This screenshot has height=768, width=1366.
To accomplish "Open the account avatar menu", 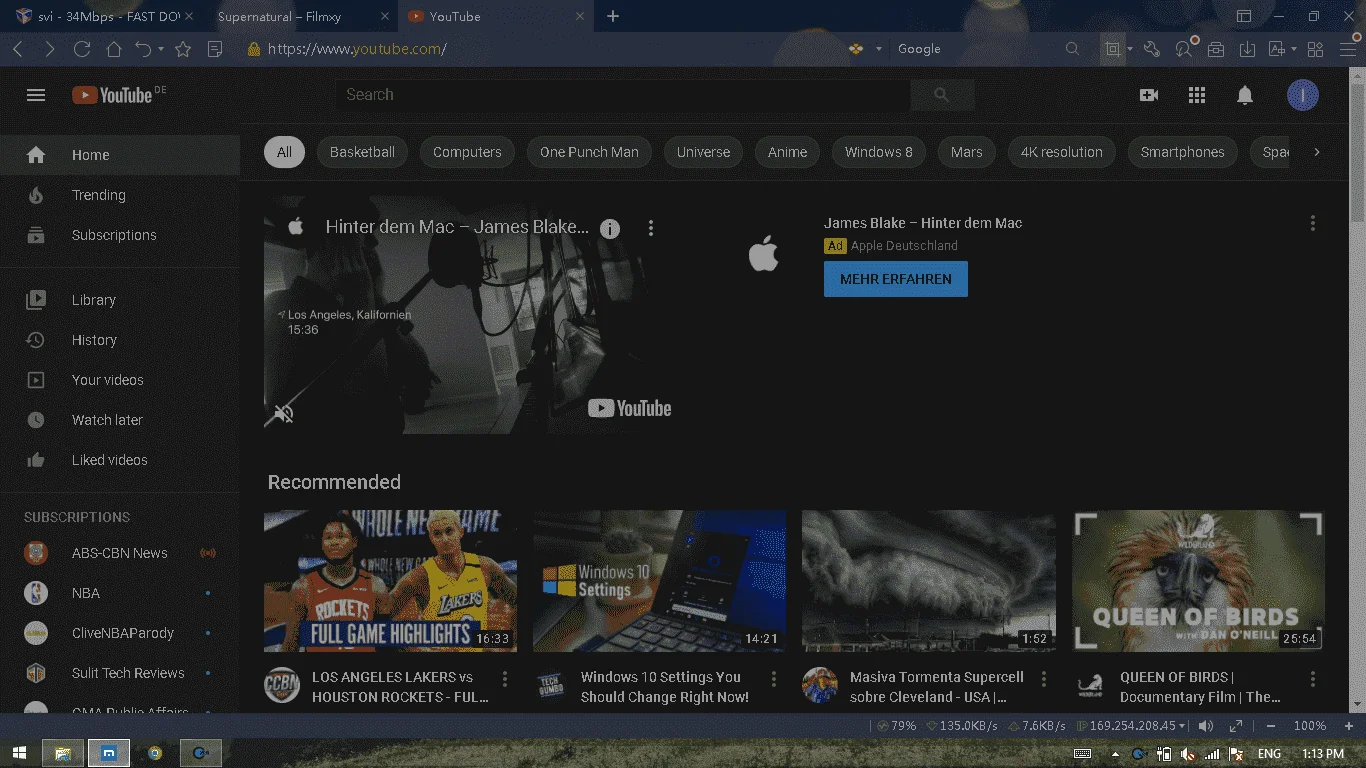I will click(1303, 95).
